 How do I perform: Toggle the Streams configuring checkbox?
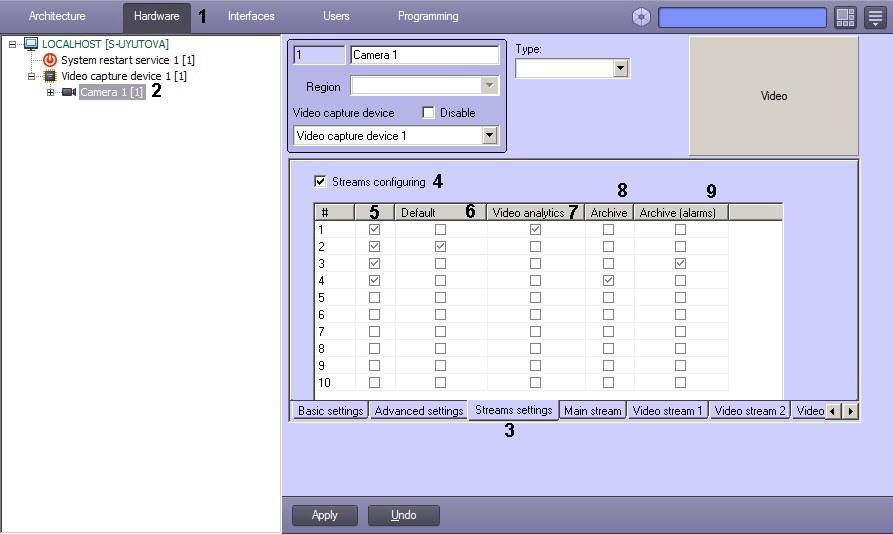tap(320, 182)
